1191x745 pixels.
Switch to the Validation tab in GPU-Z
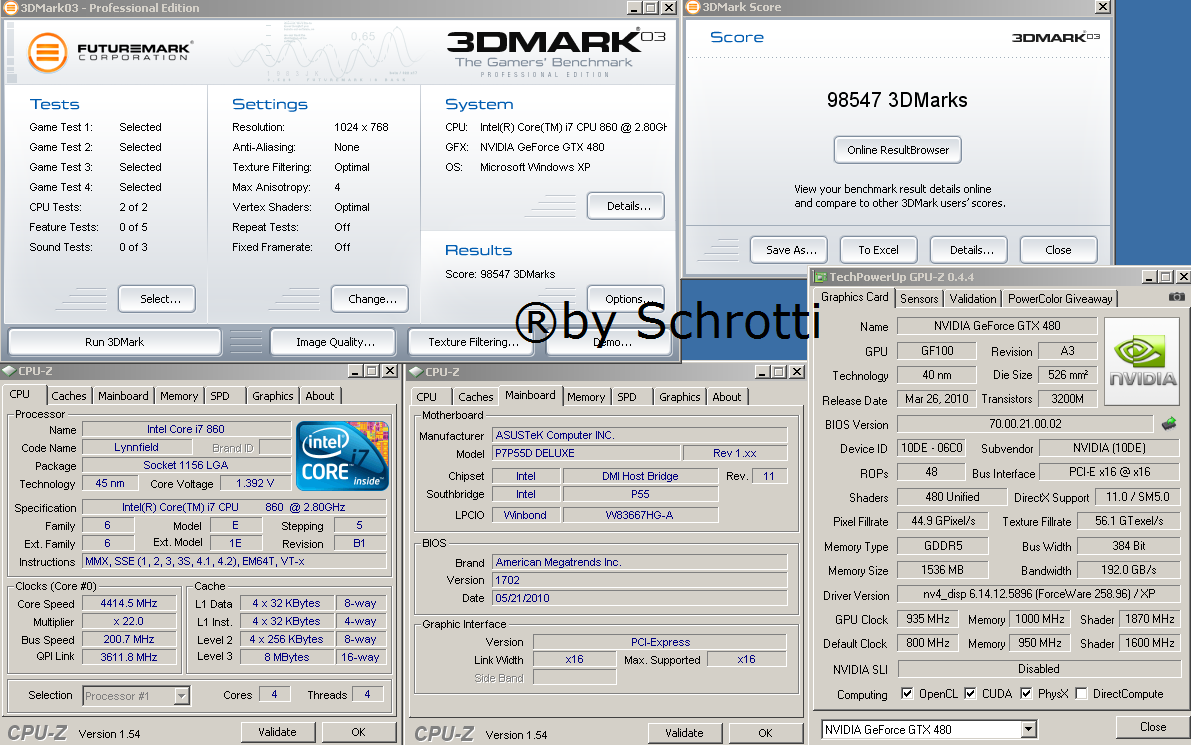(972, 299)
